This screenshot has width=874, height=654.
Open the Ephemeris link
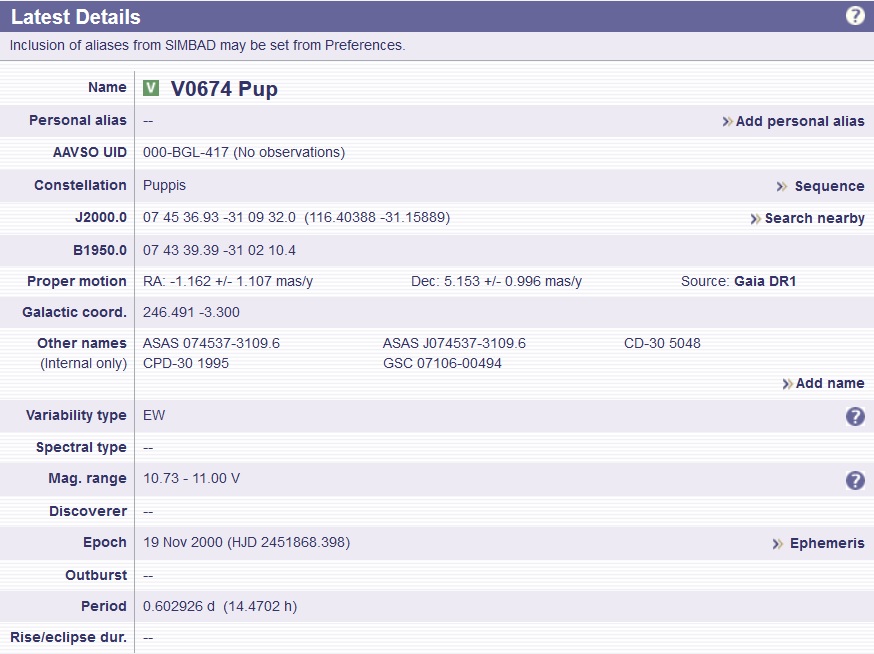tap(827, 543)
